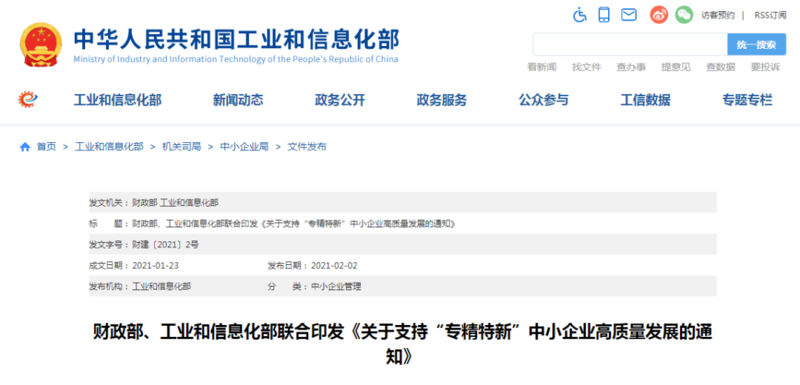Open the 专题专栏 nav menu
800x385 pixels.
(x=747, y=100)
